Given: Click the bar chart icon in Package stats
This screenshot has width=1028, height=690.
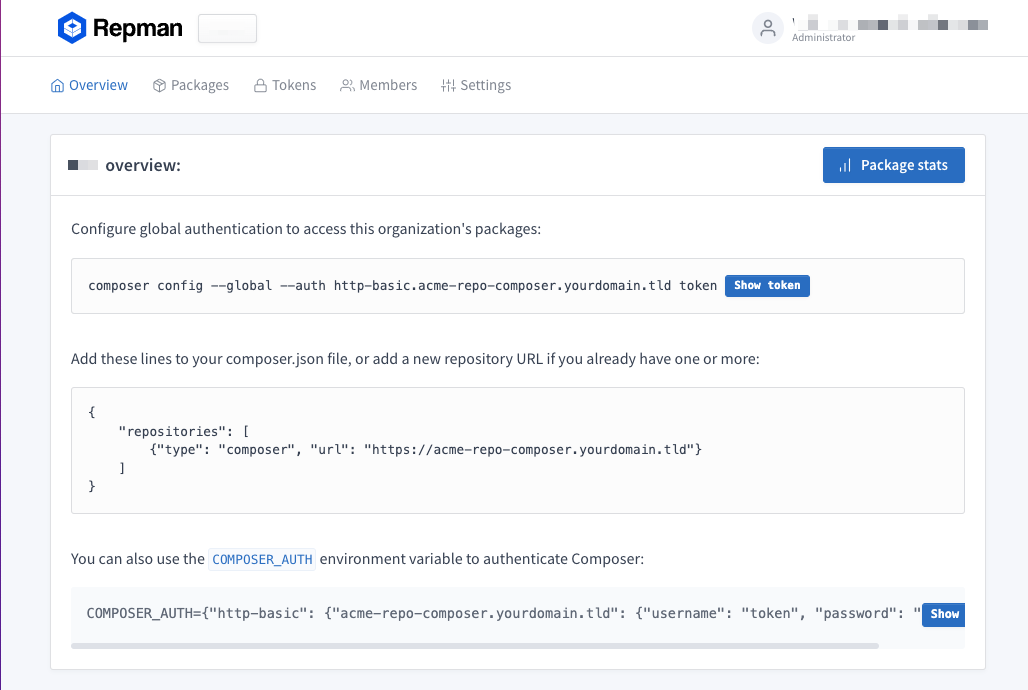Looking at the screenshot, I should pos(845,165).
